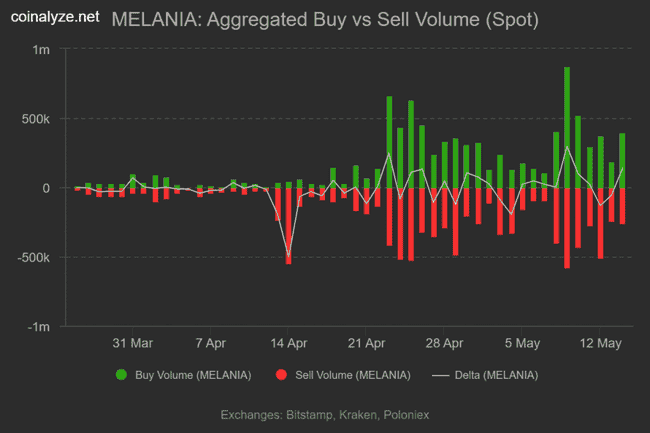Click the 12 May x-axis label
Viewport: 650px width, 433px height.
(601, 343)
